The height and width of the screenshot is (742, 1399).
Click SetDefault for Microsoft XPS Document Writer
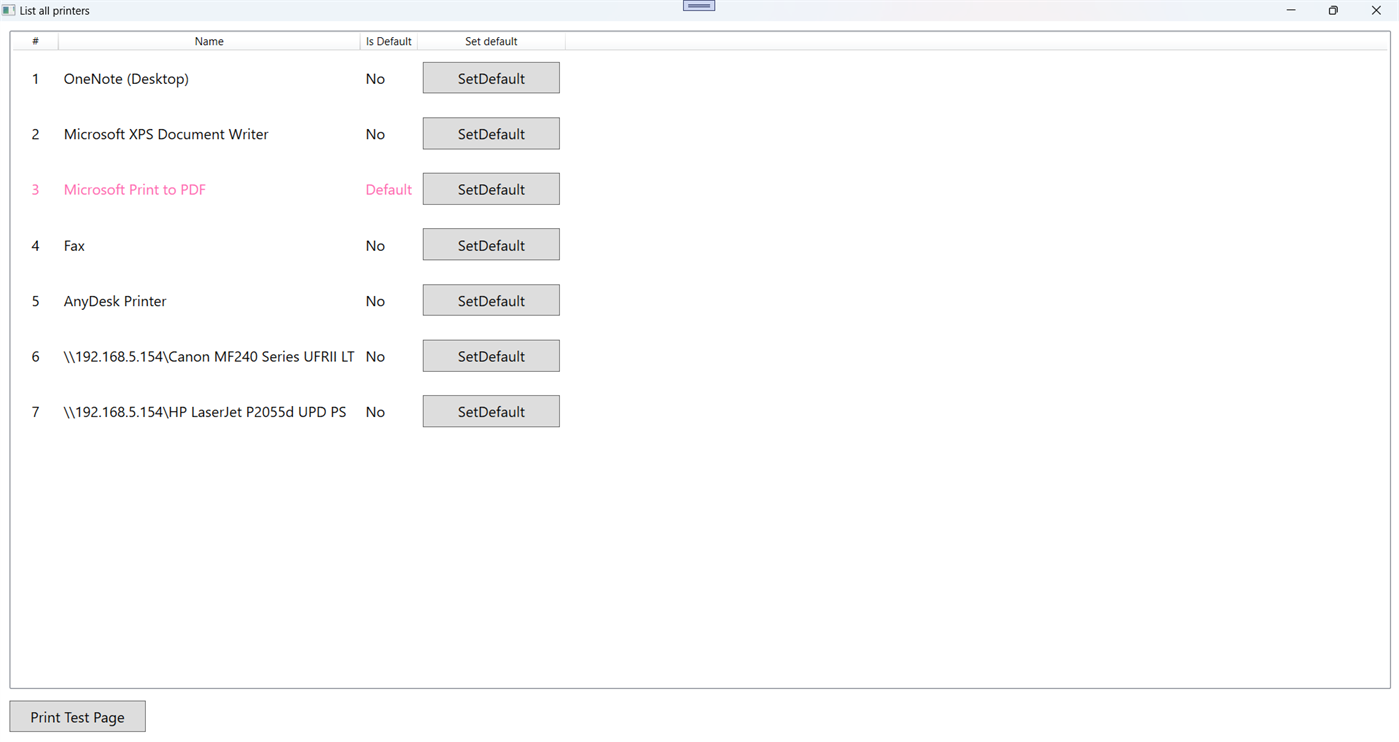490,133
